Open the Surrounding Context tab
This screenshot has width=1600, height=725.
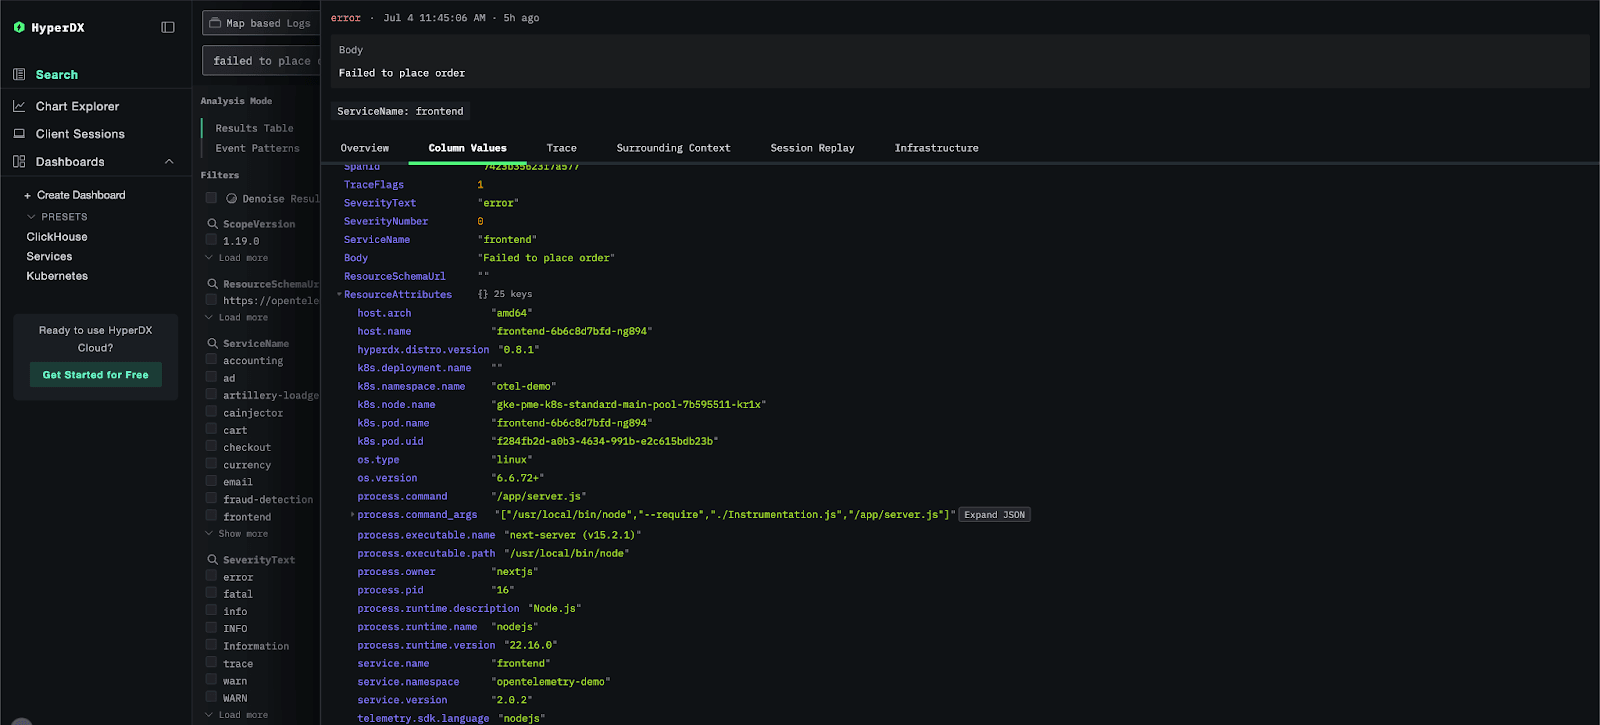pyautogui.click(x=673, y=148)
